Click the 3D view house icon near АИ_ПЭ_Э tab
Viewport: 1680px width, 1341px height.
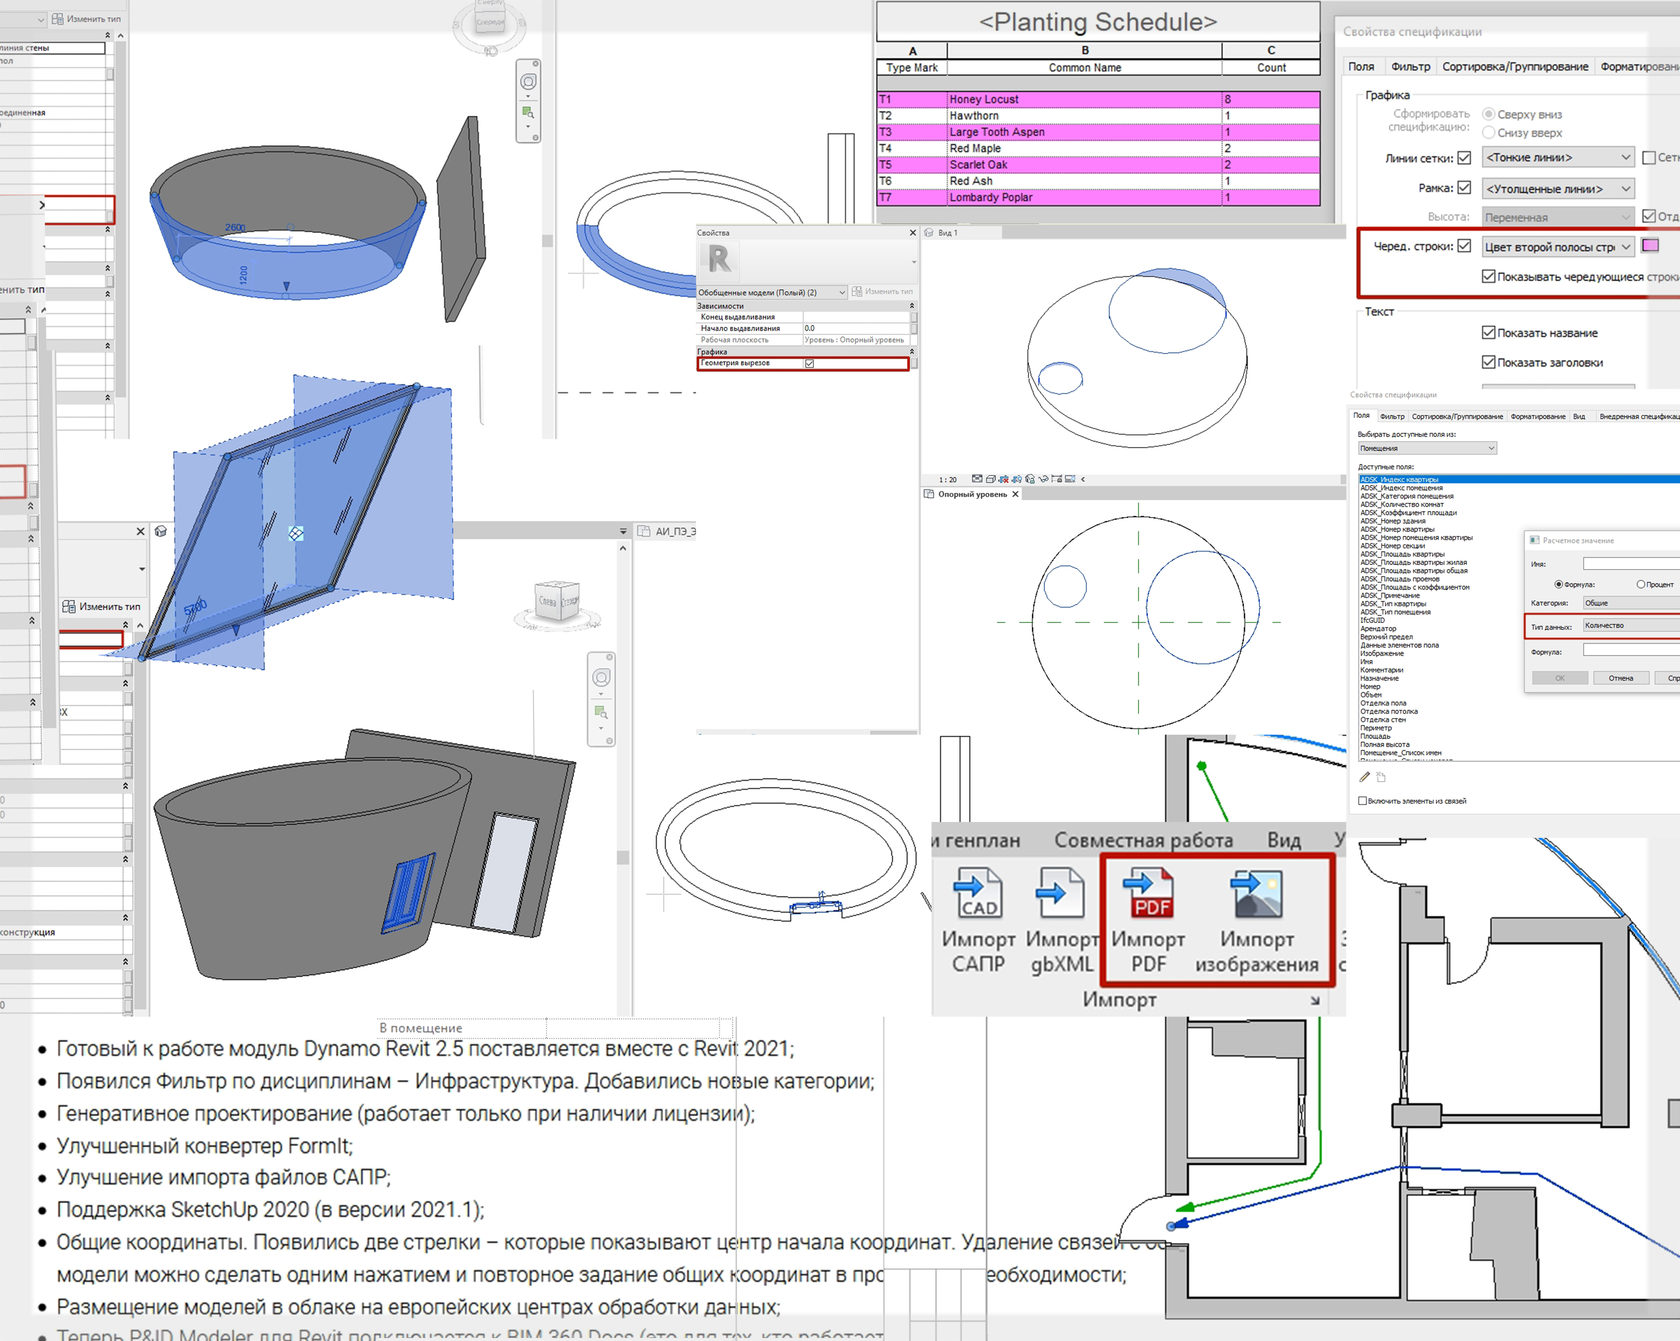point(160,531)
